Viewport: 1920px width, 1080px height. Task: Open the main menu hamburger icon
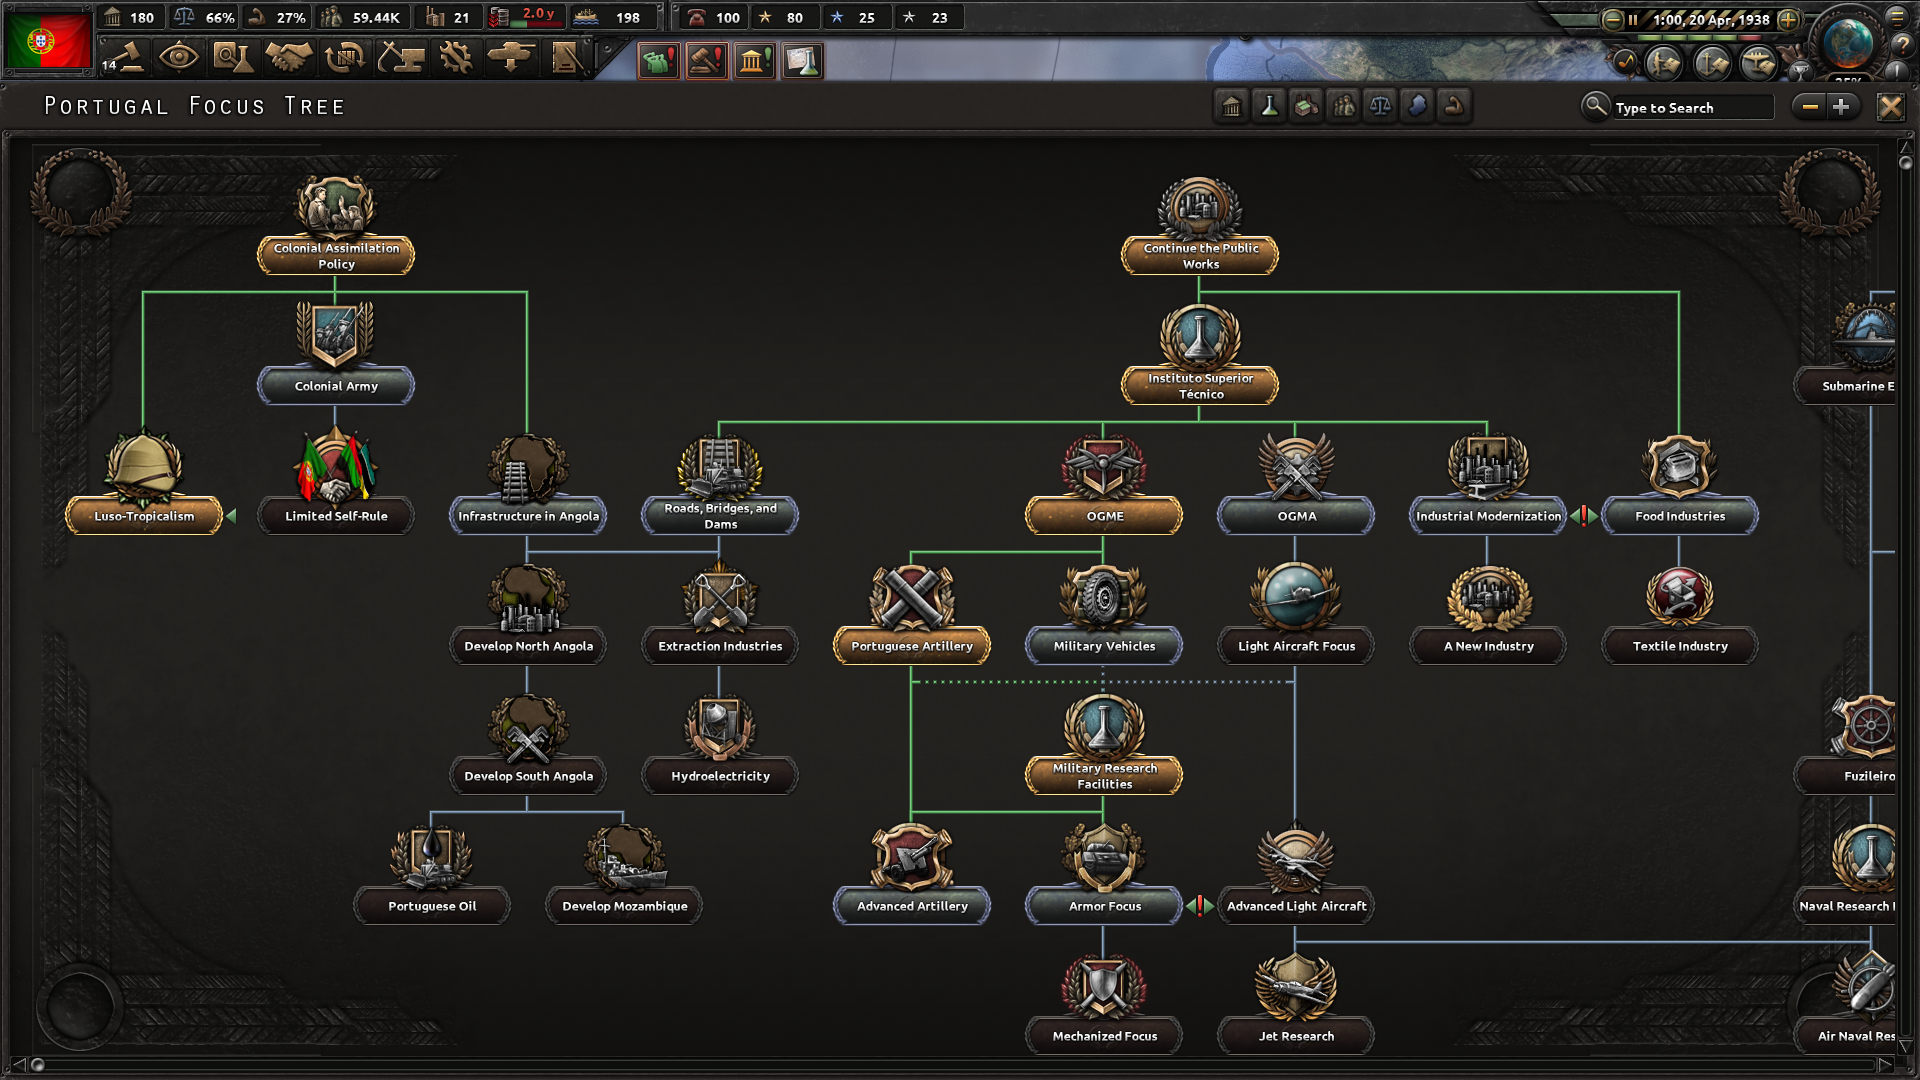tap(1897, 15)
